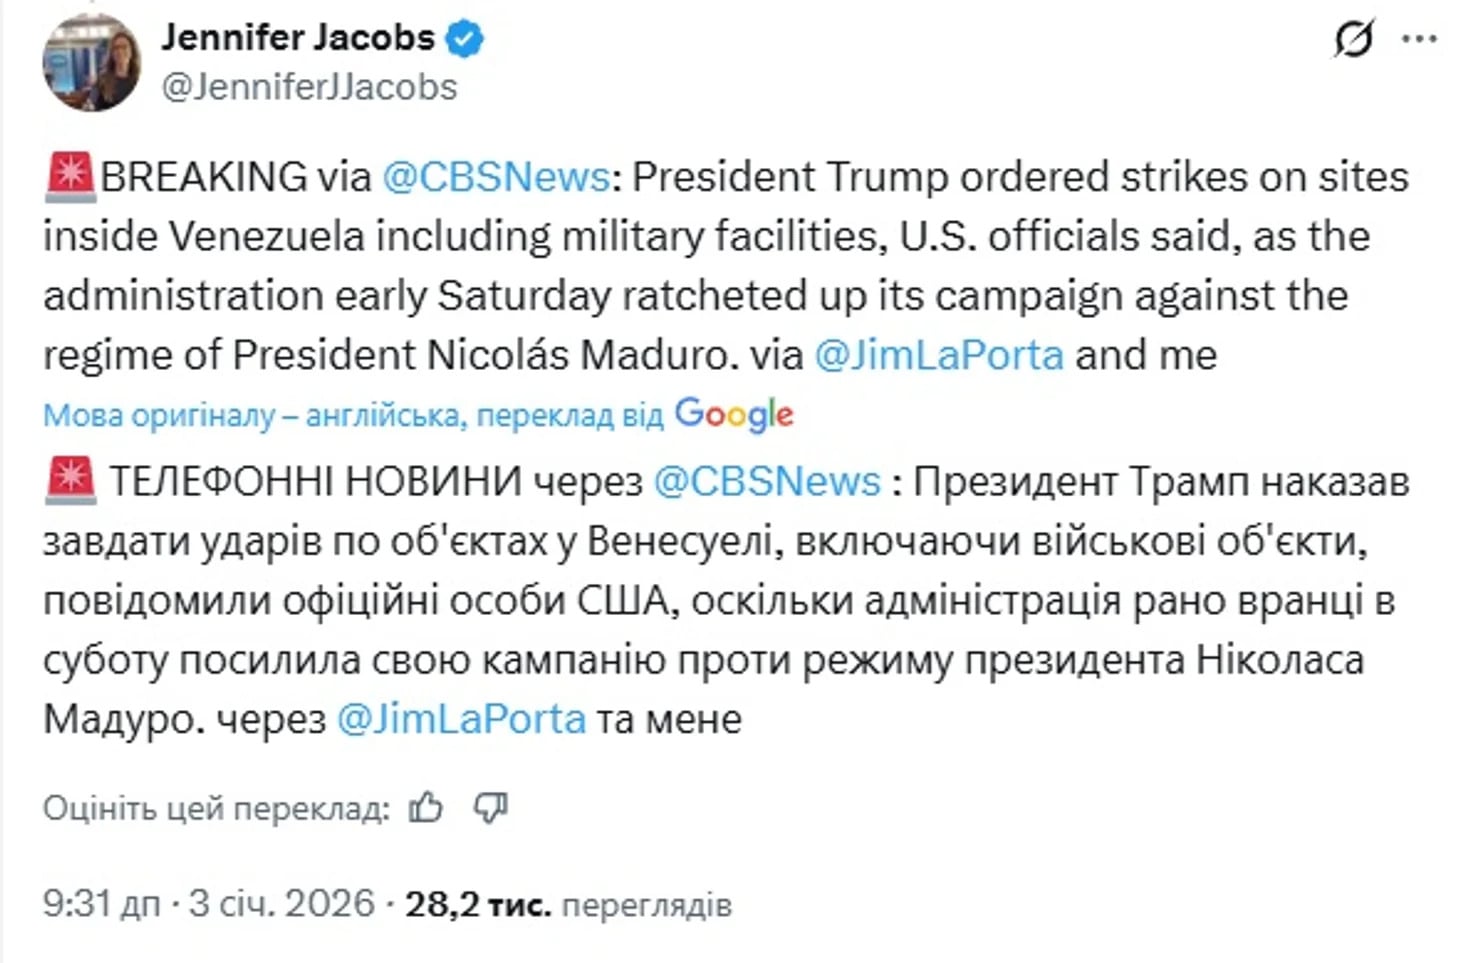Open @CBSNews mention in English text
This screenshot has height=963, width=1480.
coord(496,177)
